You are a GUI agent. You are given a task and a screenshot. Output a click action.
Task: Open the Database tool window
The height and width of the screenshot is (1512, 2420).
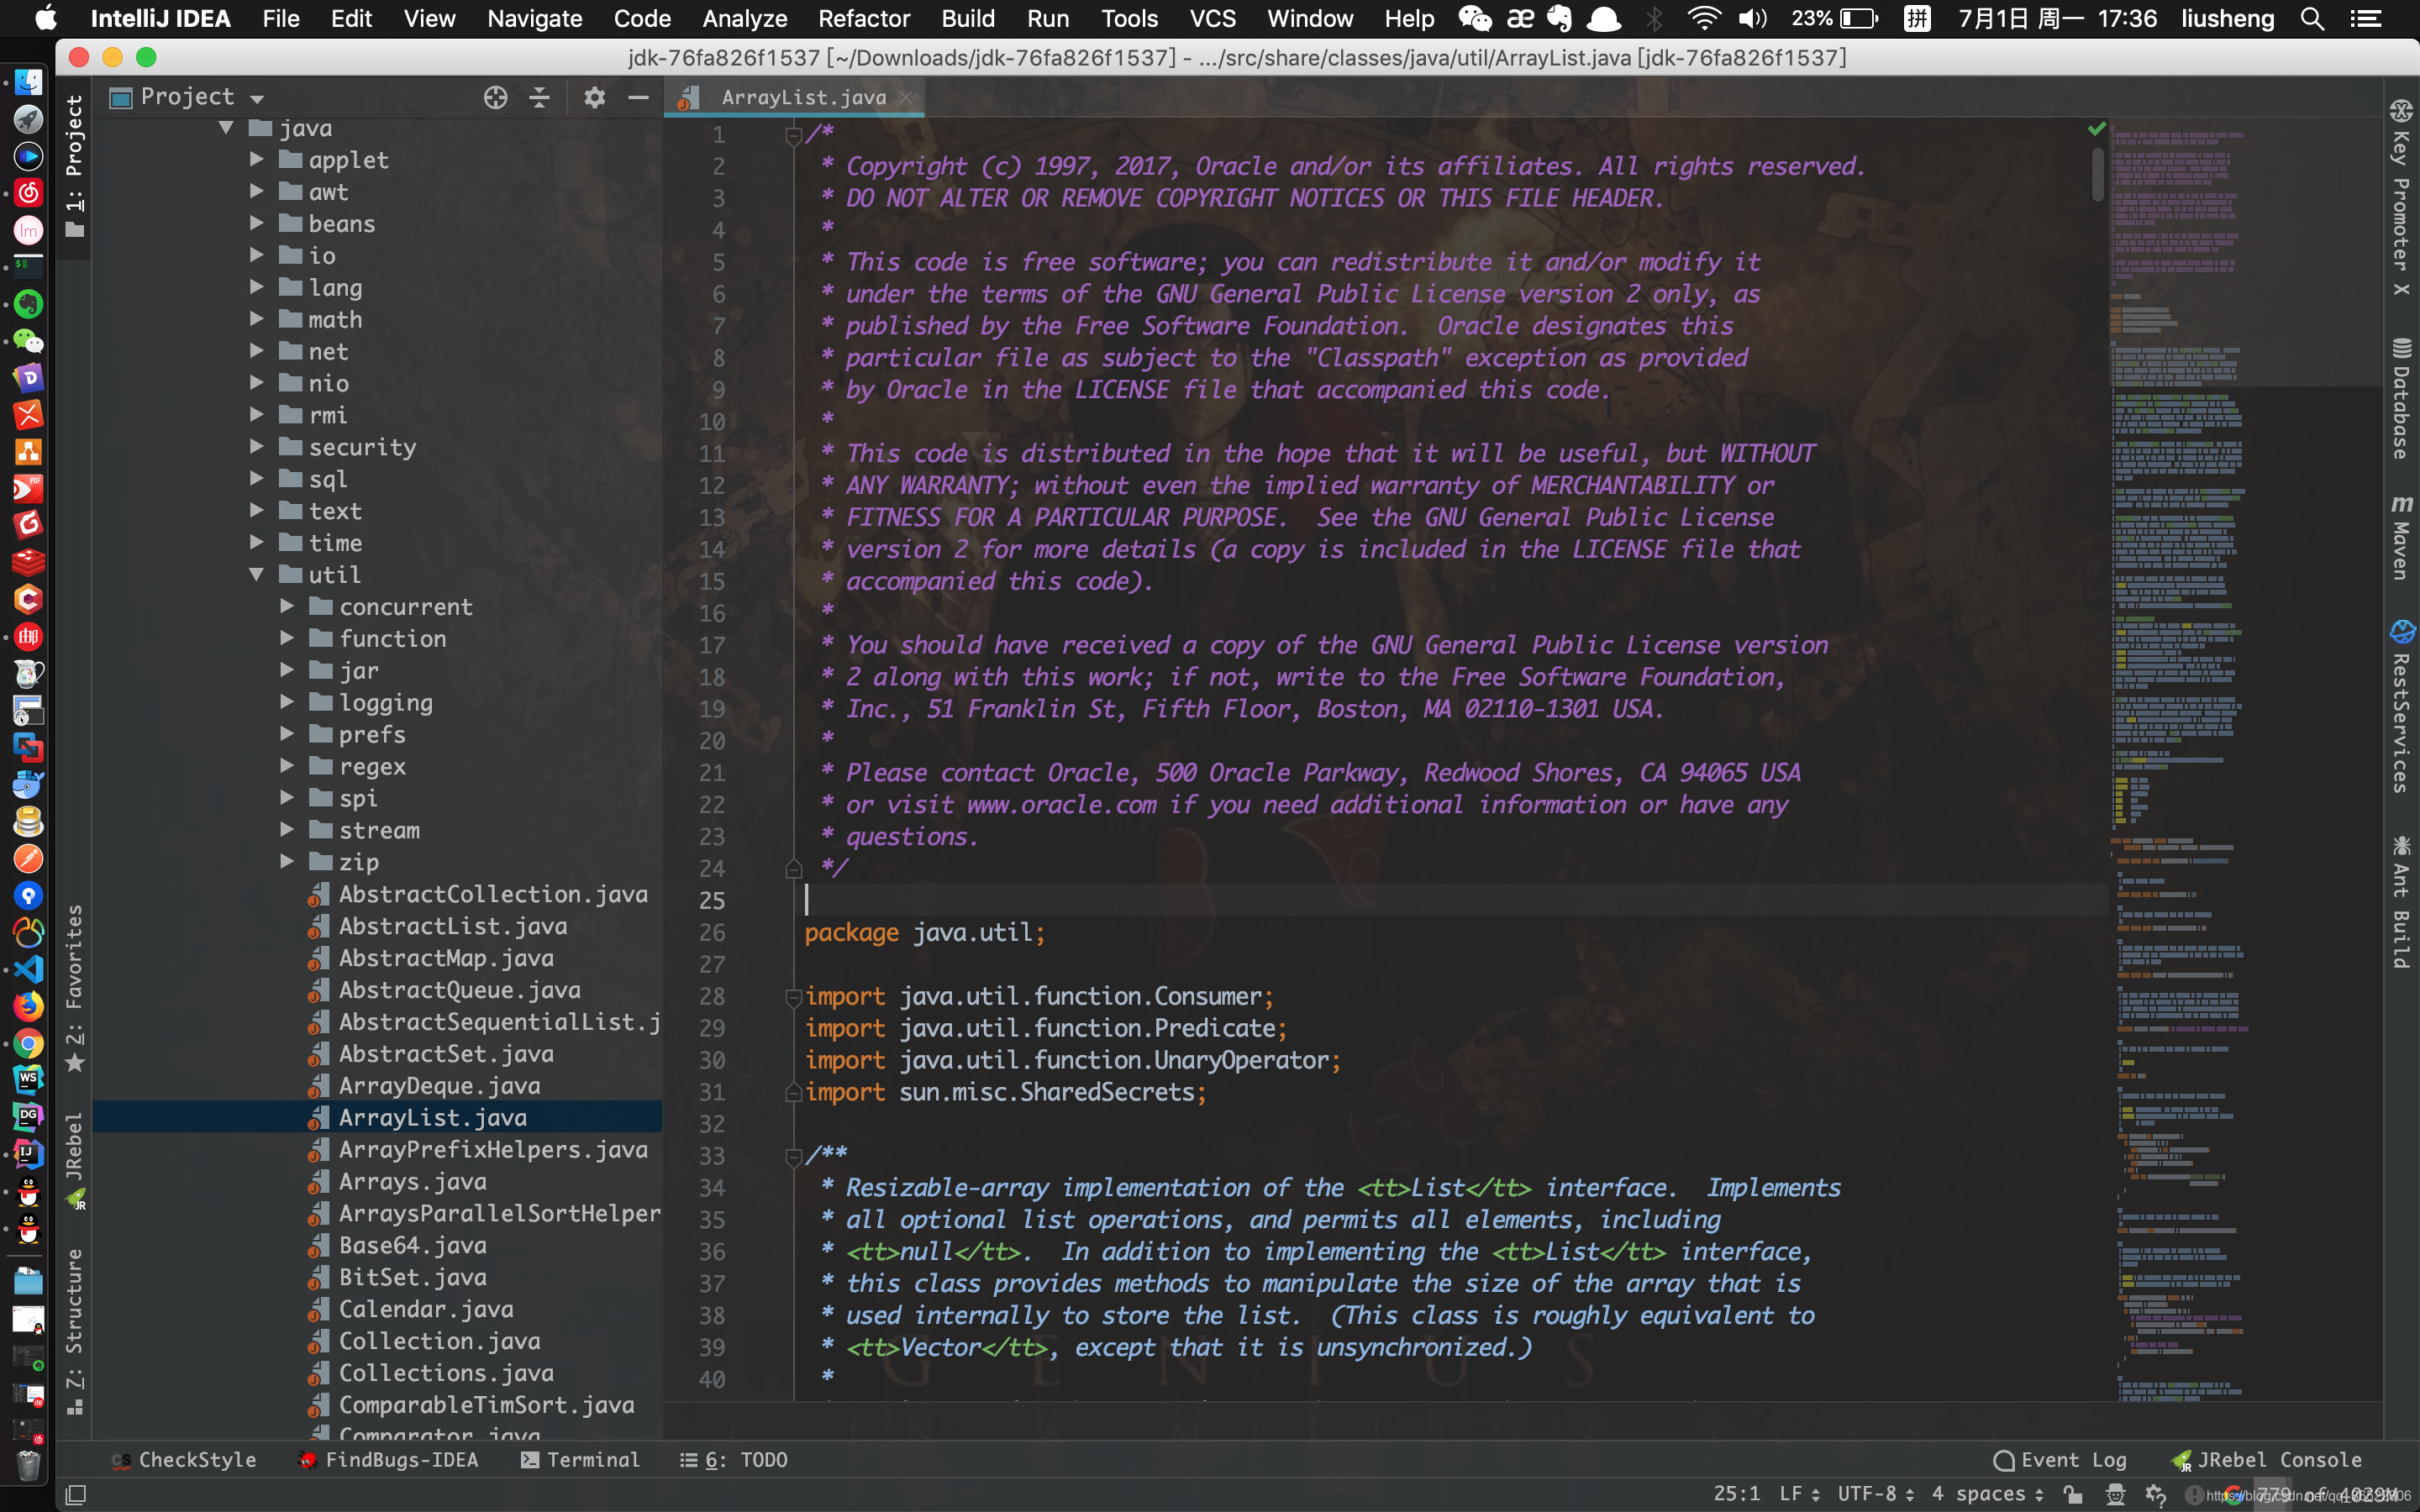coord(2401,399)
